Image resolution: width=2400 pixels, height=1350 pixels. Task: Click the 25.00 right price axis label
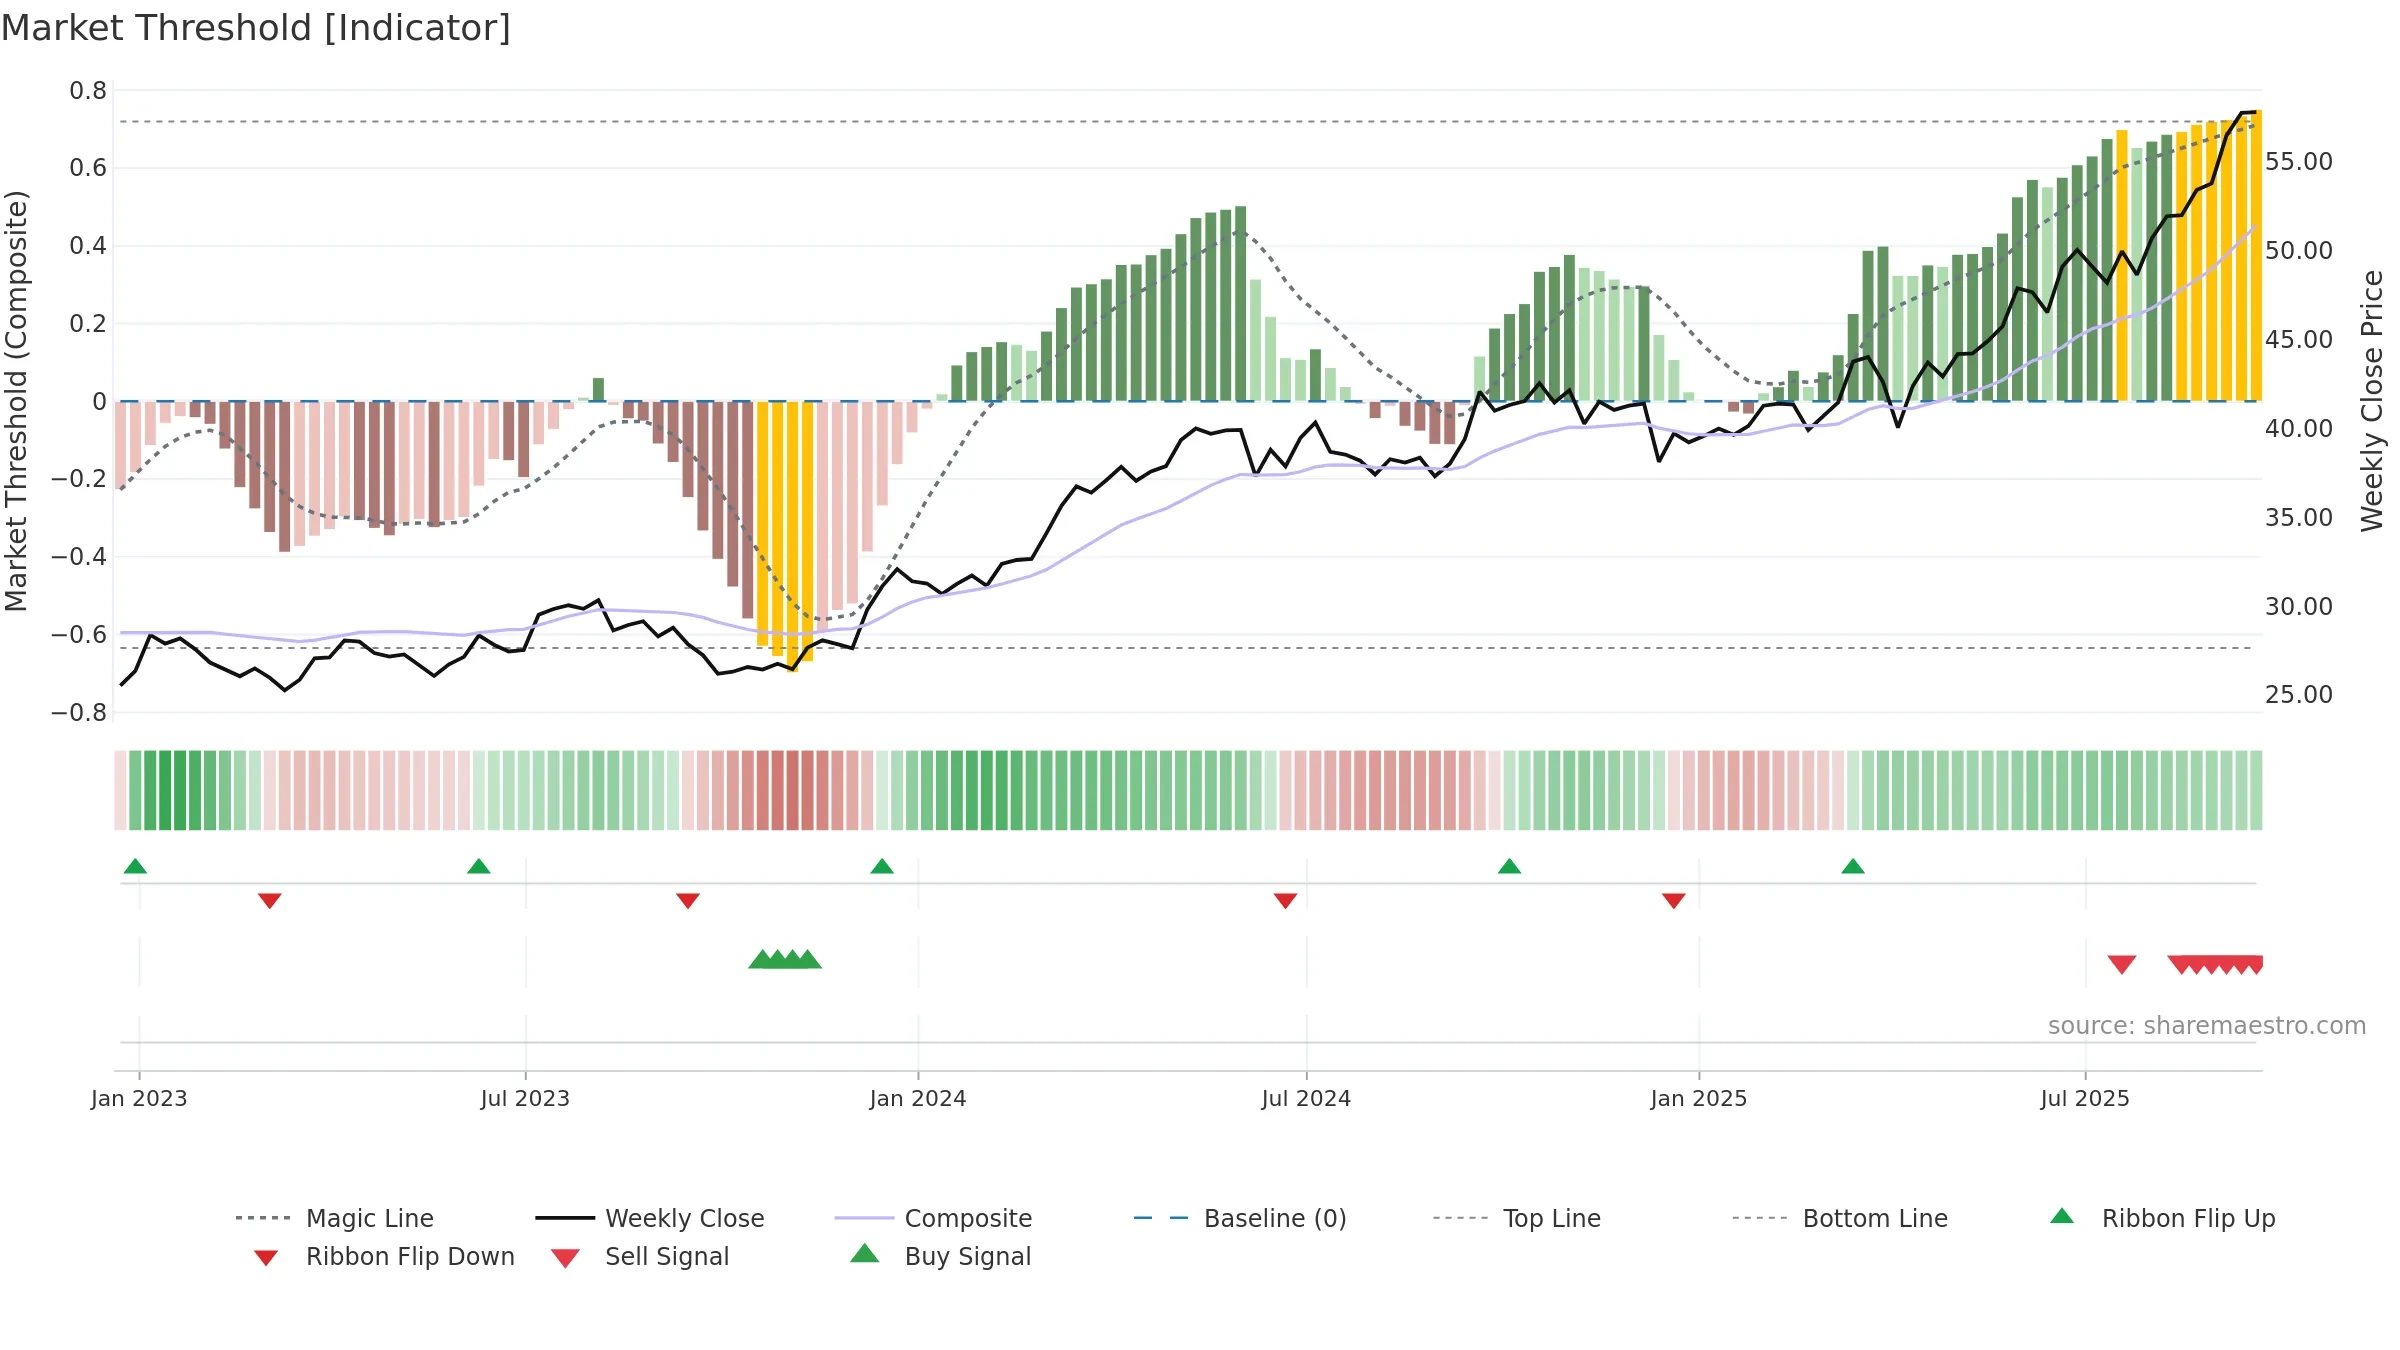(x=2299, y=694)
